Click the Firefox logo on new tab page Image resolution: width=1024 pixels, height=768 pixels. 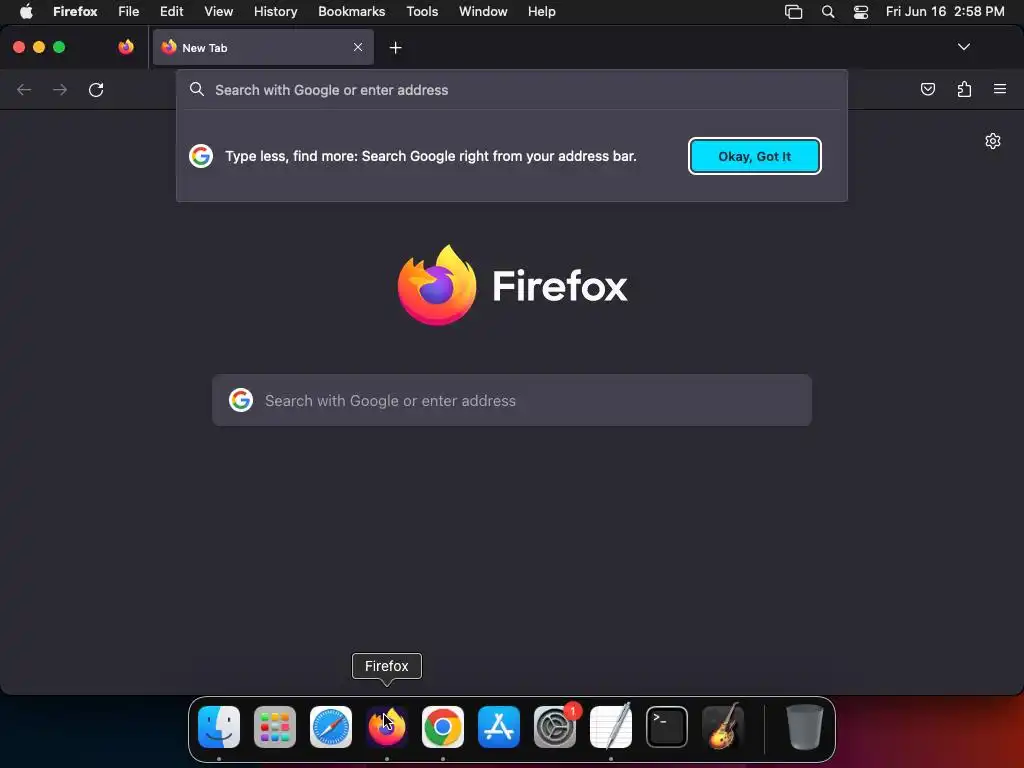tap(437, 285)
